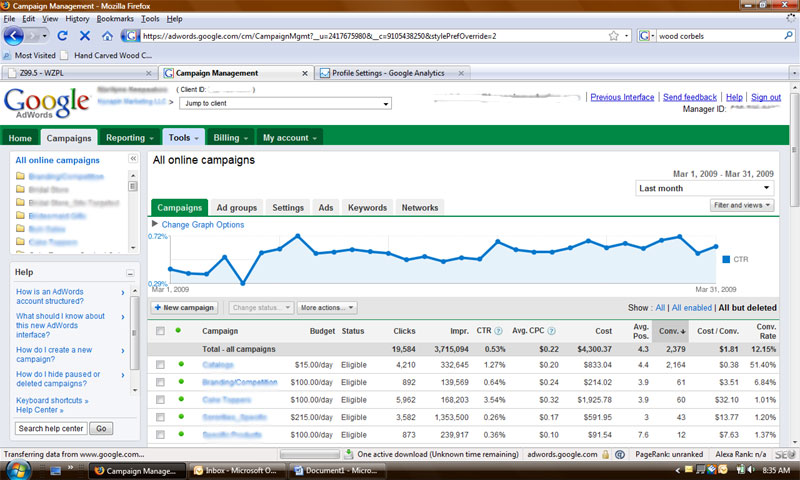Open the Last month date range dropdown

point(704,188)
